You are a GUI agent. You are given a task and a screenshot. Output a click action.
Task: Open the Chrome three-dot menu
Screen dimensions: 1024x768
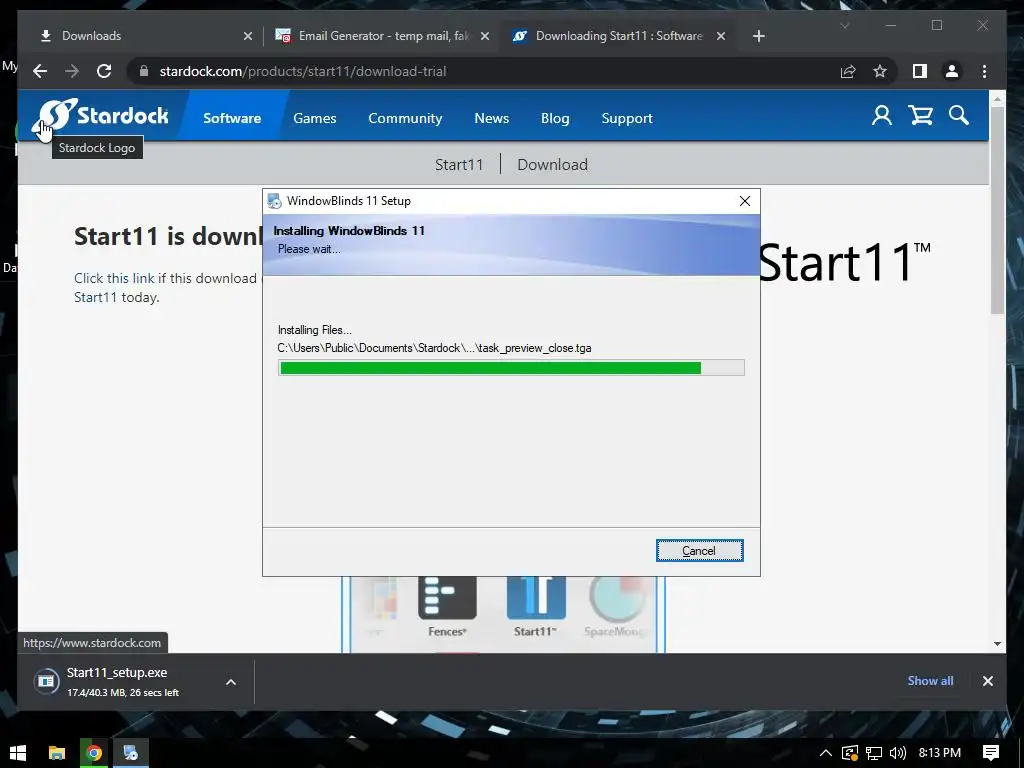(x=984, y=71)
